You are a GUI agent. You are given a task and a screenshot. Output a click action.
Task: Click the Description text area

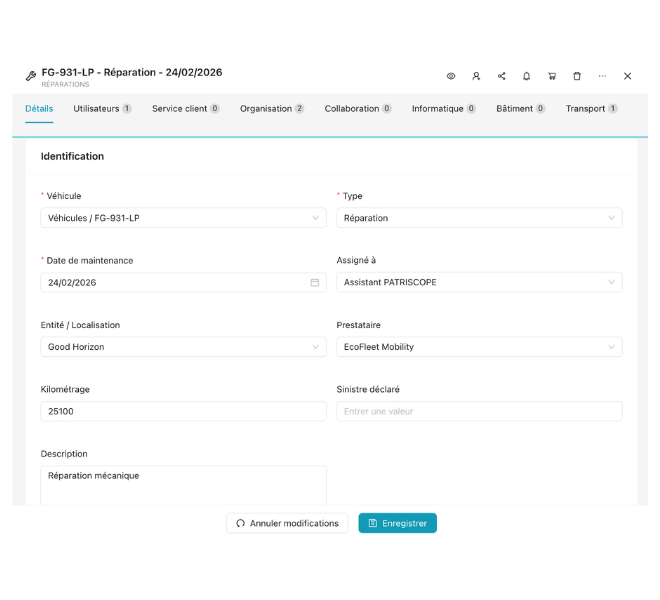[x=184, y=485]
